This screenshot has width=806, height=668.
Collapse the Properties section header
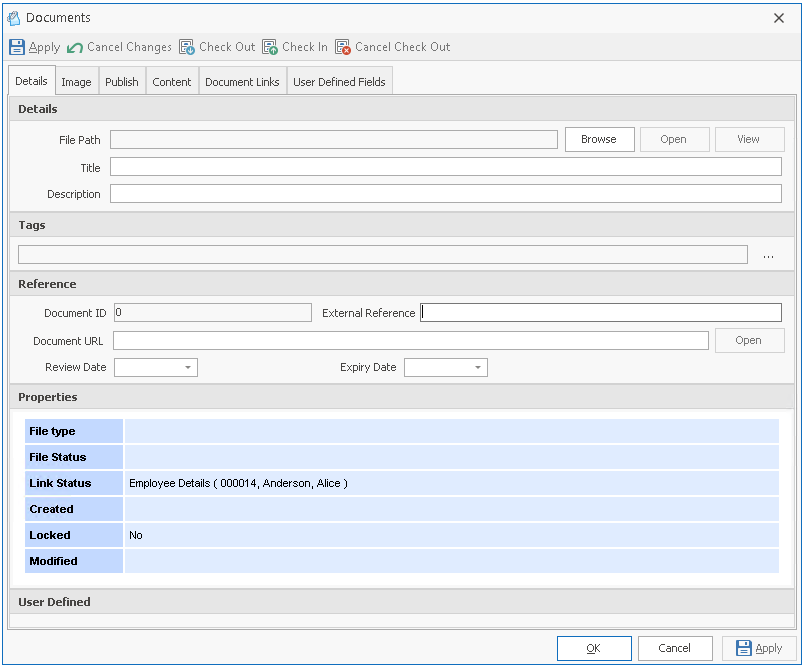[50, 397]
